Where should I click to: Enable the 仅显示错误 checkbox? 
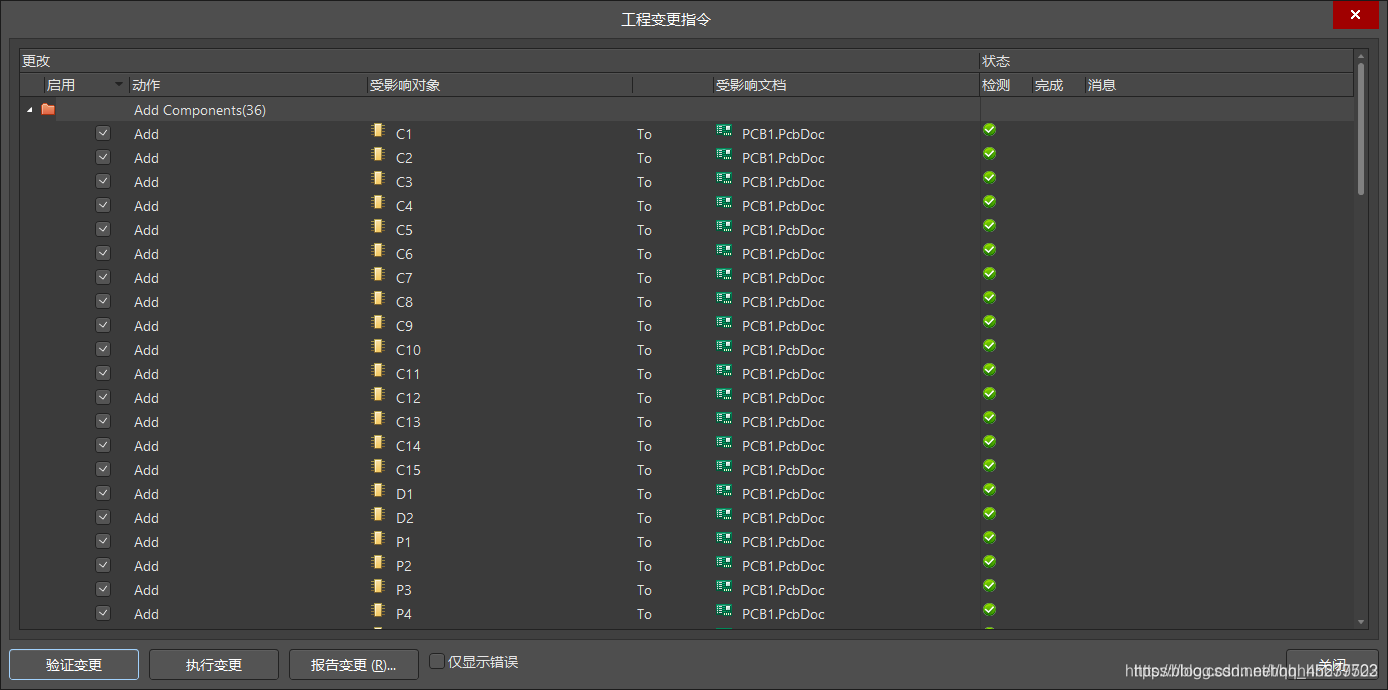click(x=437, y=661)
